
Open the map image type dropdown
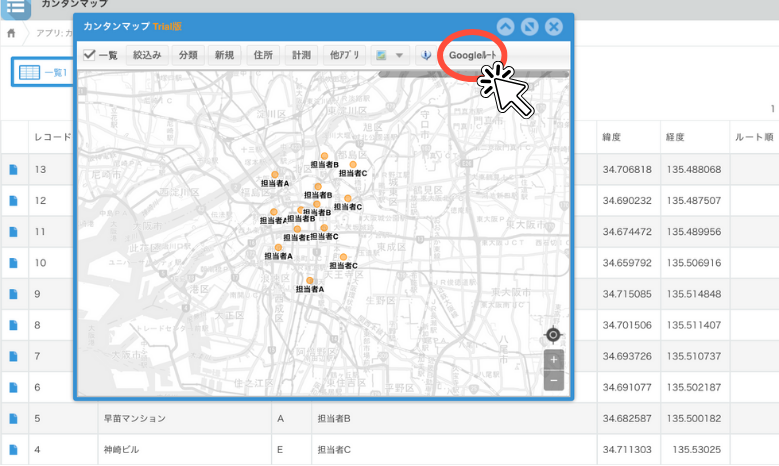tap(390, 55)
